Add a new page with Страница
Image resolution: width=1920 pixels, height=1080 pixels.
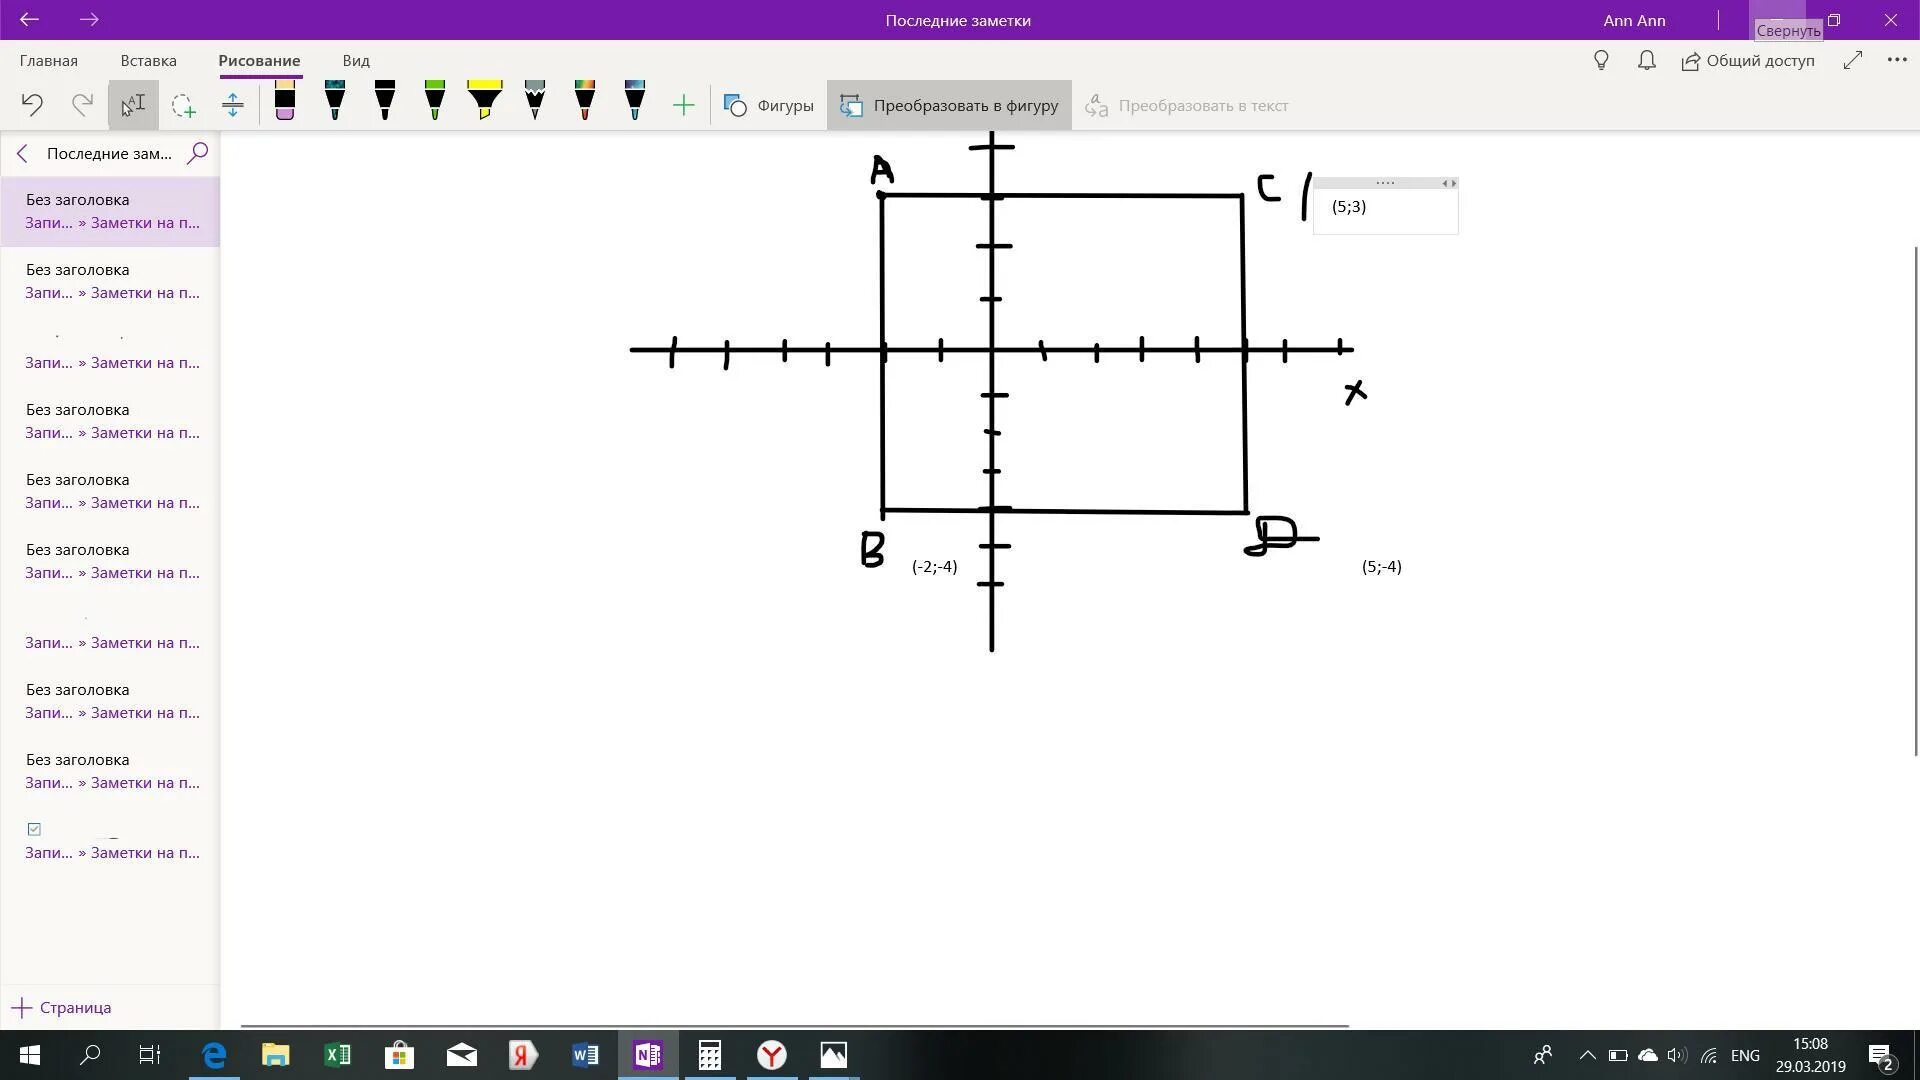coord(62,1007)
